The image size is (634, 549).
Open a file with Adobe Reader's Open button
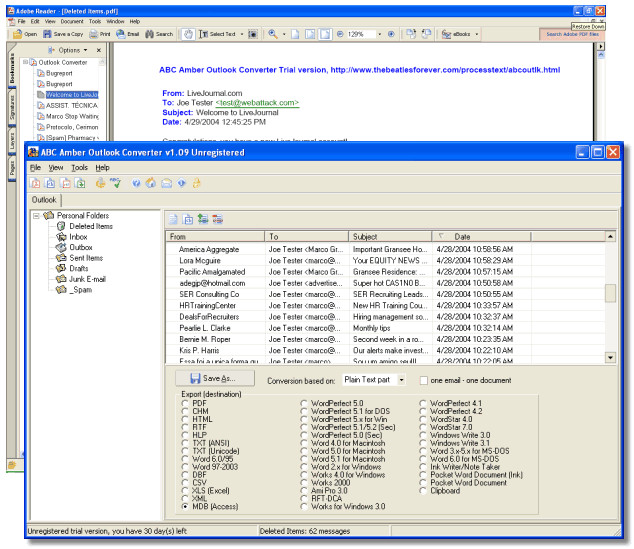(25, 34)
